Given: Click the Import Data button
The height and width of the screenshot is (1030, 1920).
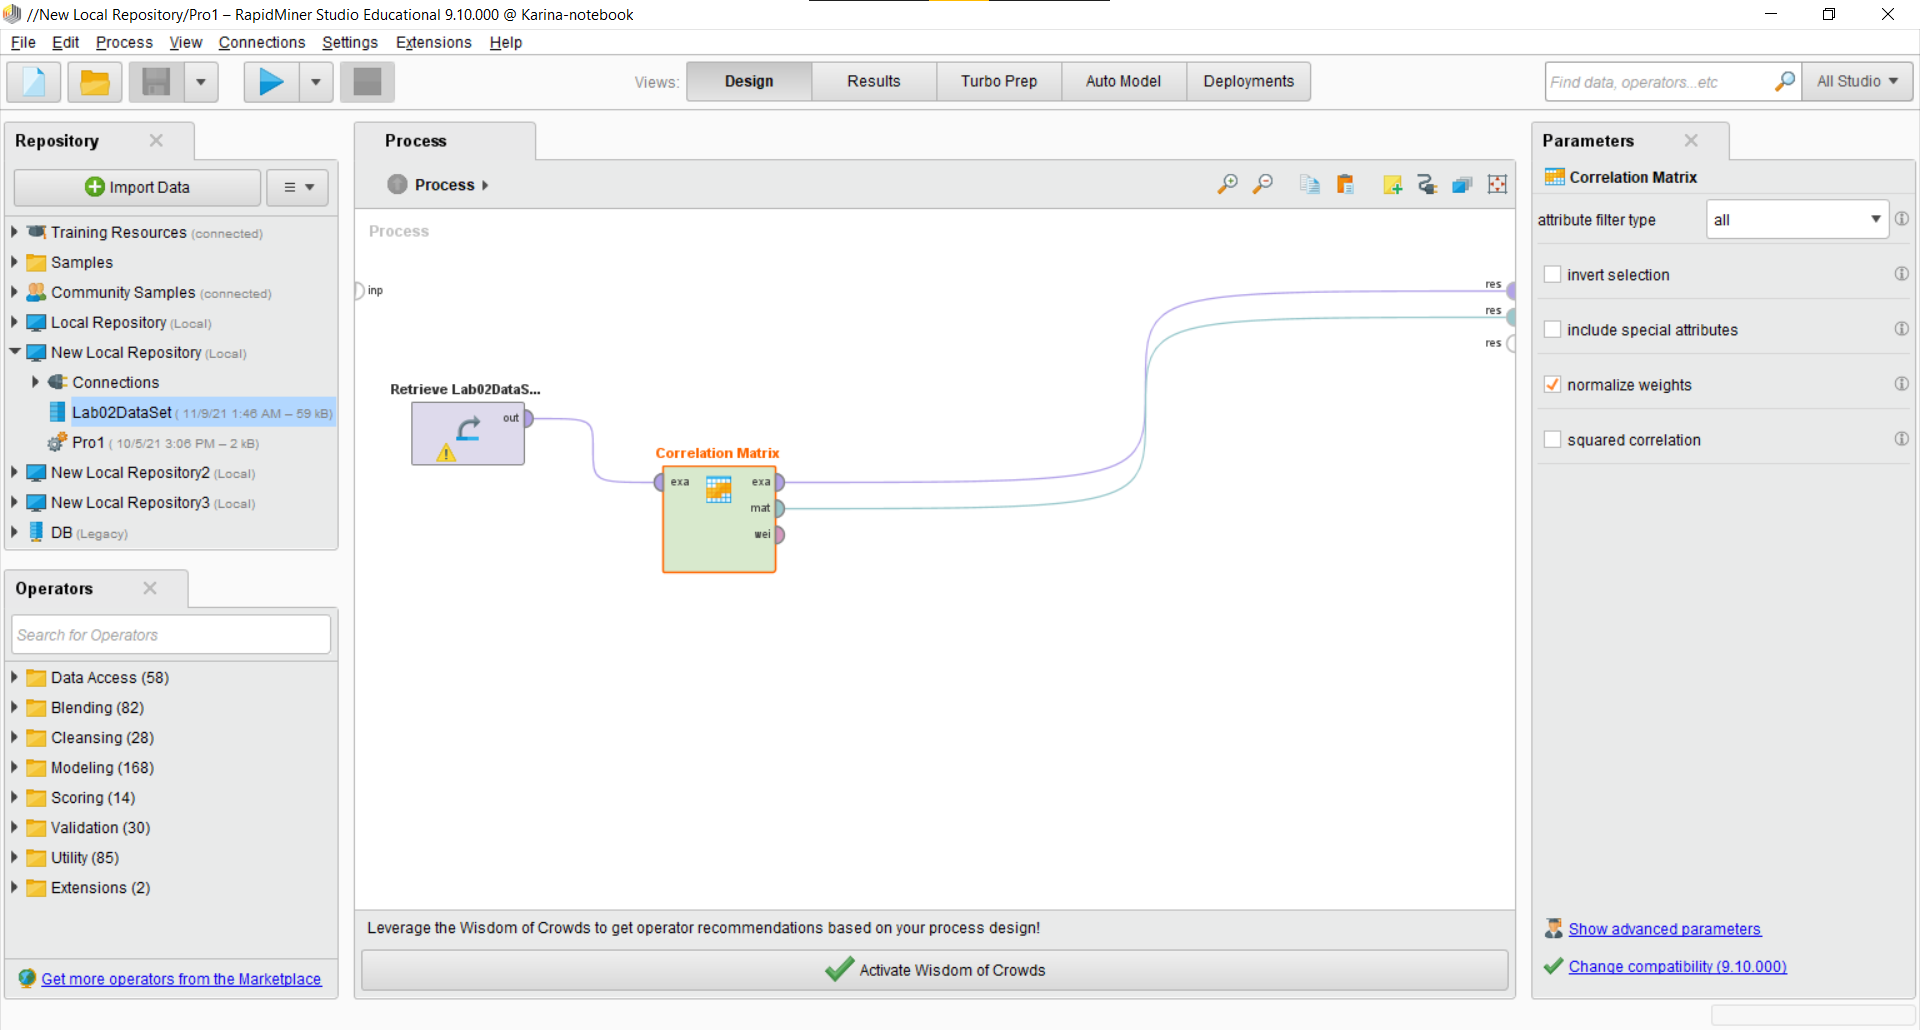Looking at the screenshot, I should click(137, 187).
